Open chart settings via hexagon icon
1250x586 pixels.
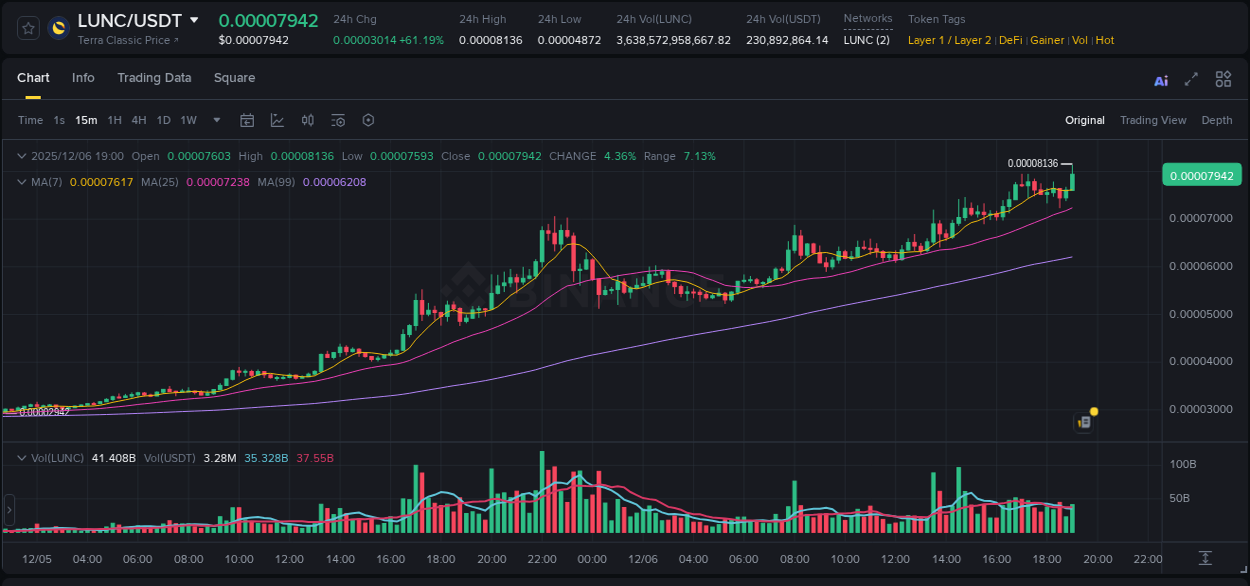368,119
